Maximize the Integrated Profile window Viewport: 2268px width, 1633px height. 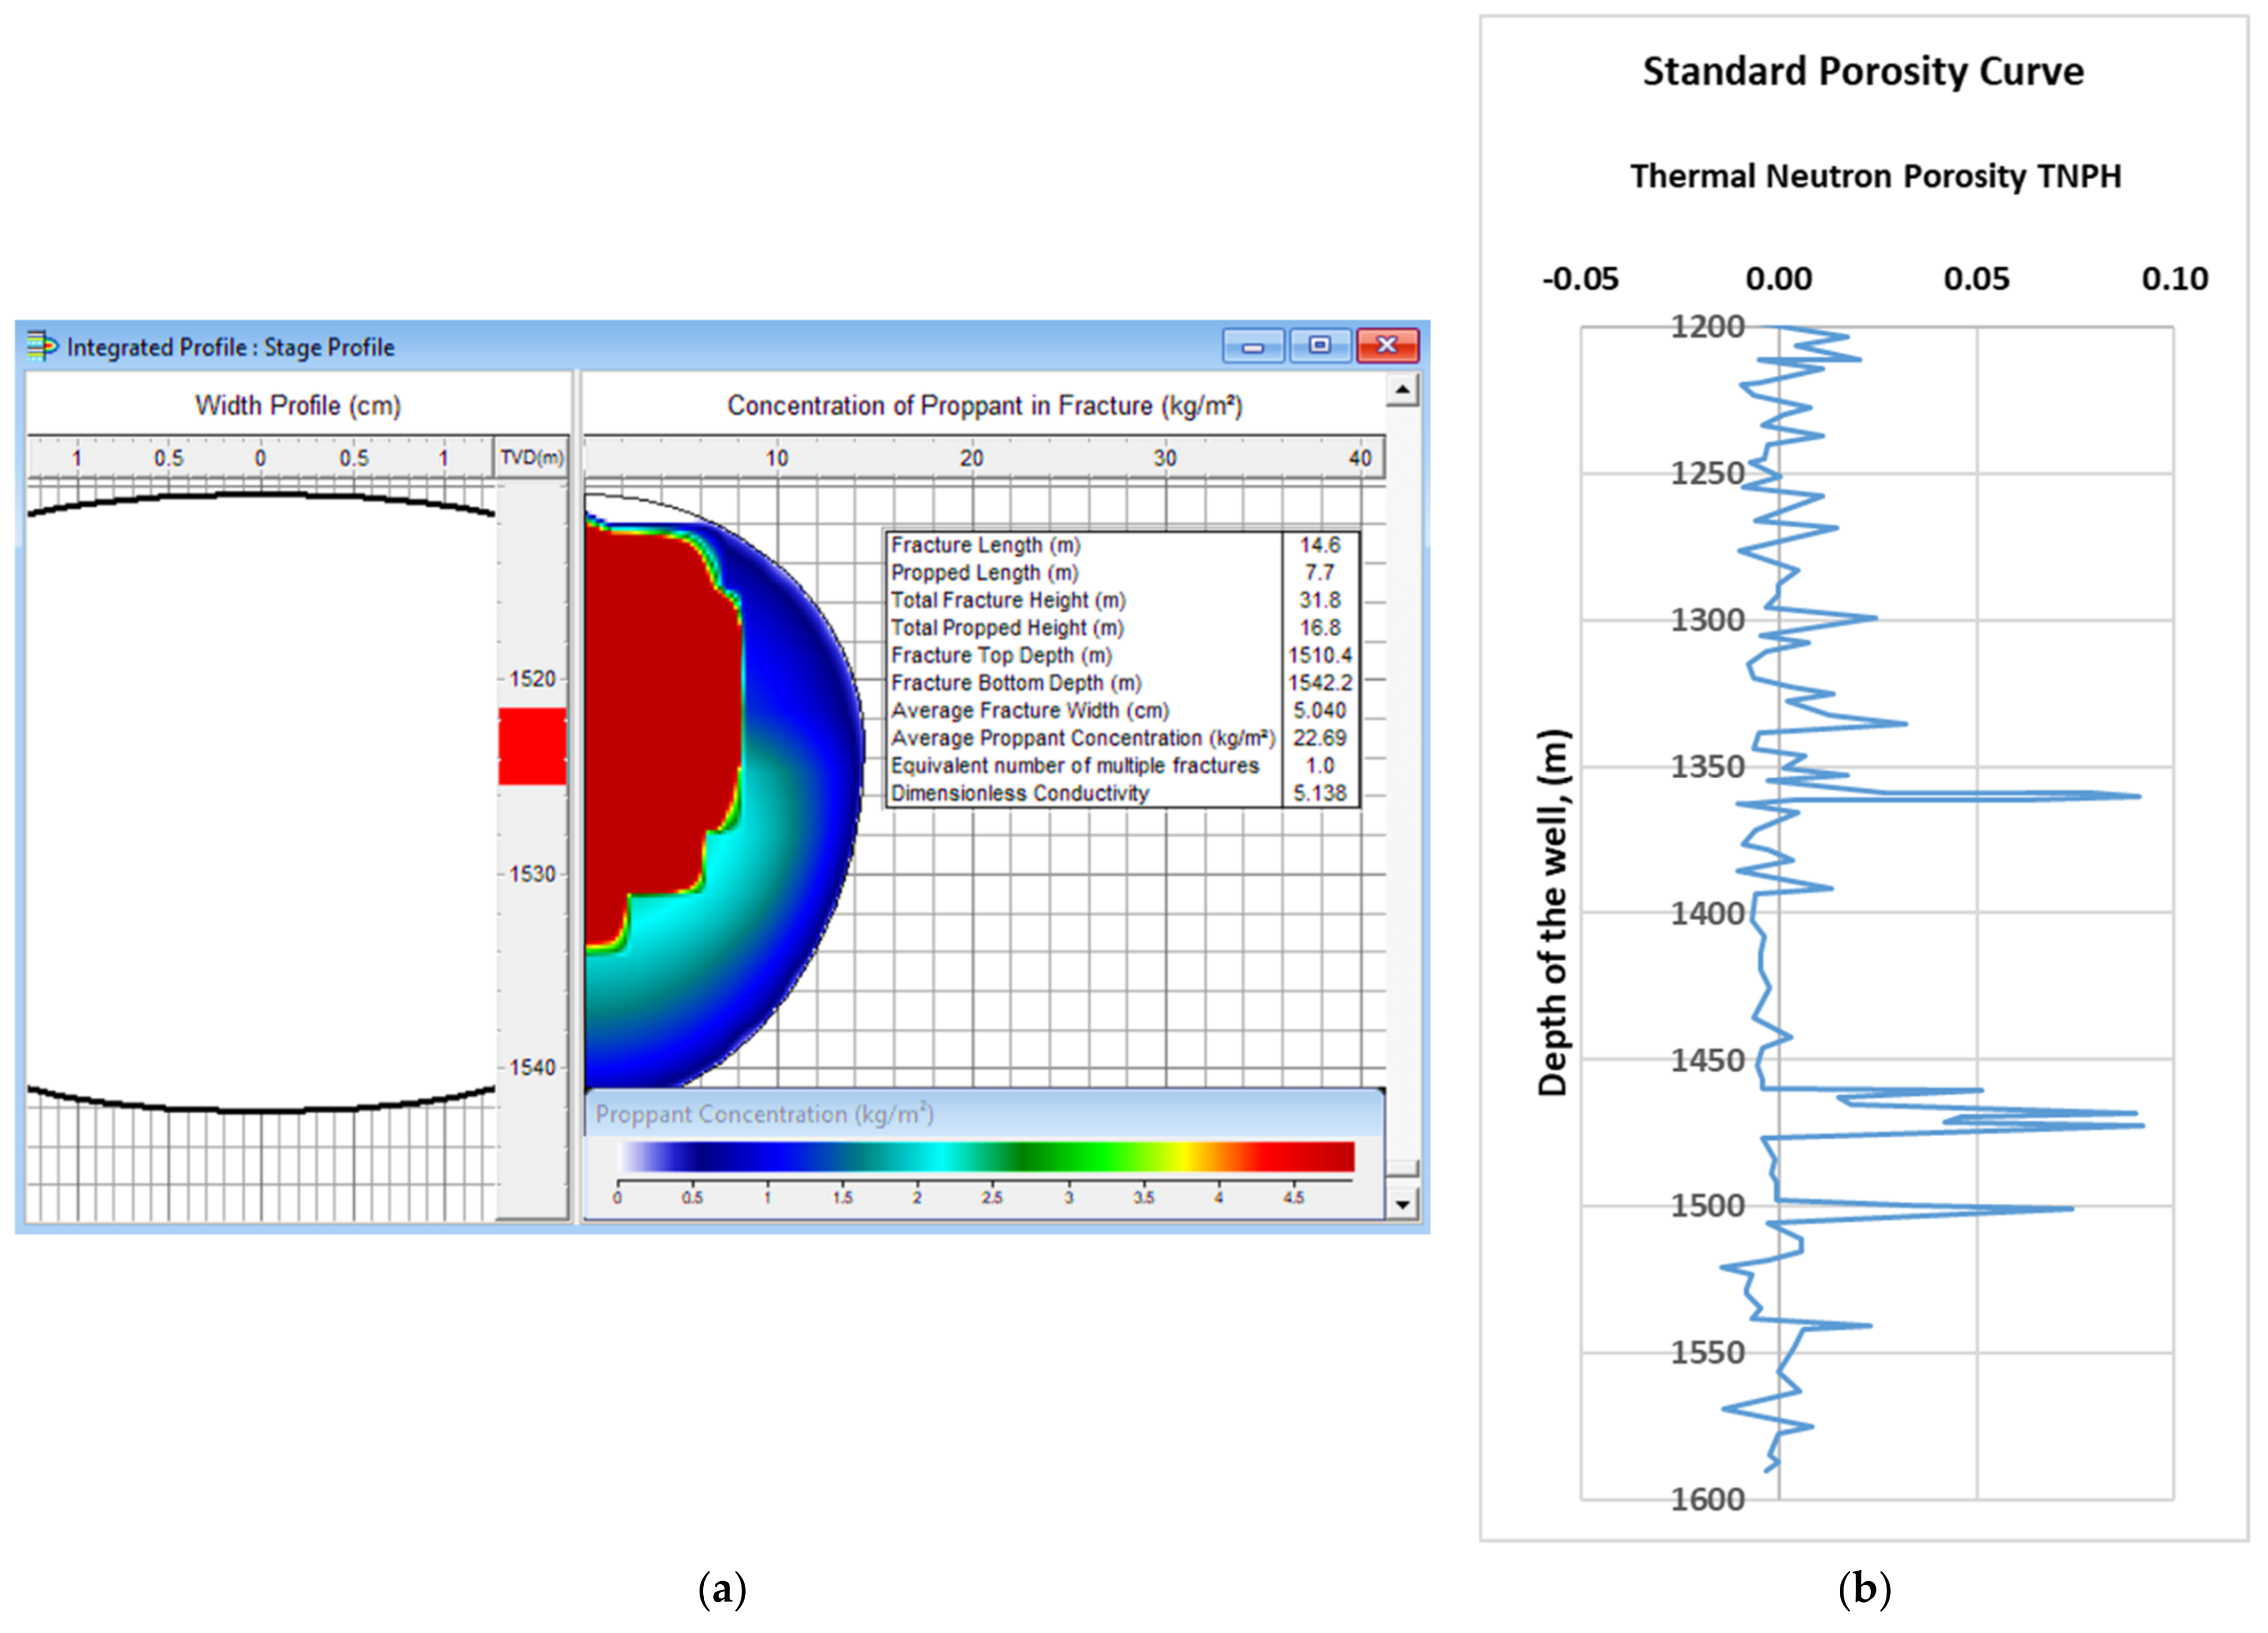(x=1320, y=345)
